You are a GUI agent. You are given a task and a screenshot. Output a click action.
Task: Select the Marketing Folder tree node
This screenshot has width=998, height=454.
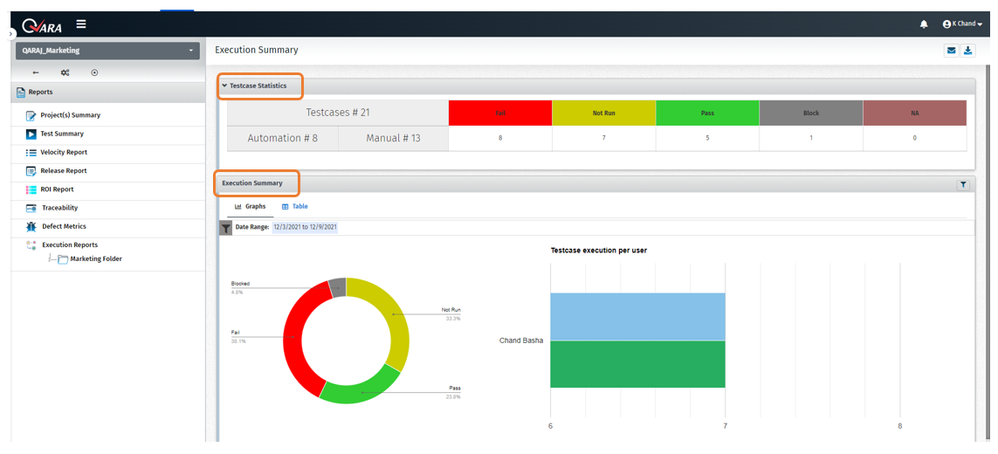[x=96, y=259]
